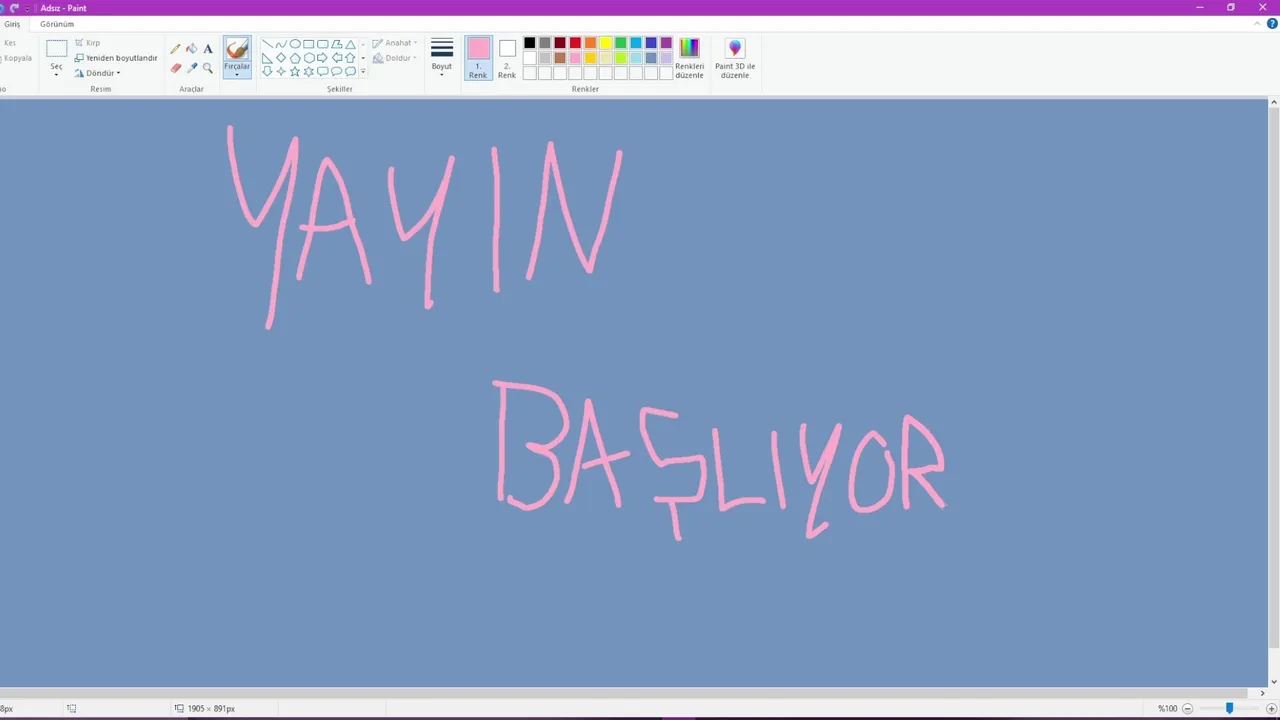Choose the oval callout shape
The width and height of the screenshot is (1280, 720).
tap(337, 71)
